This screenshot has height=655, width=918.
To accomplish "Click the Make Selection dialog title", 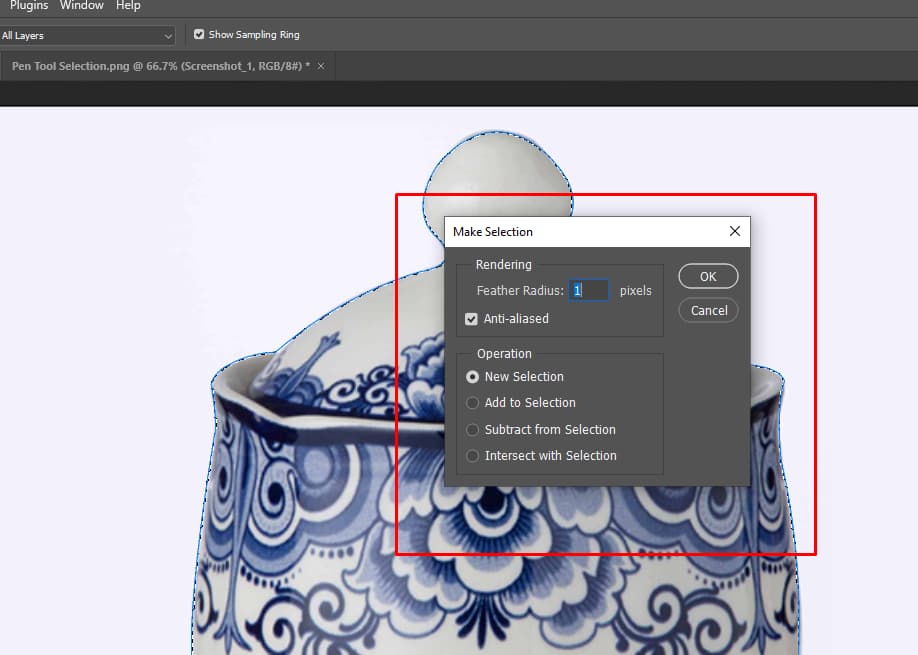I will pyautogui.click(x=493, y=232).
